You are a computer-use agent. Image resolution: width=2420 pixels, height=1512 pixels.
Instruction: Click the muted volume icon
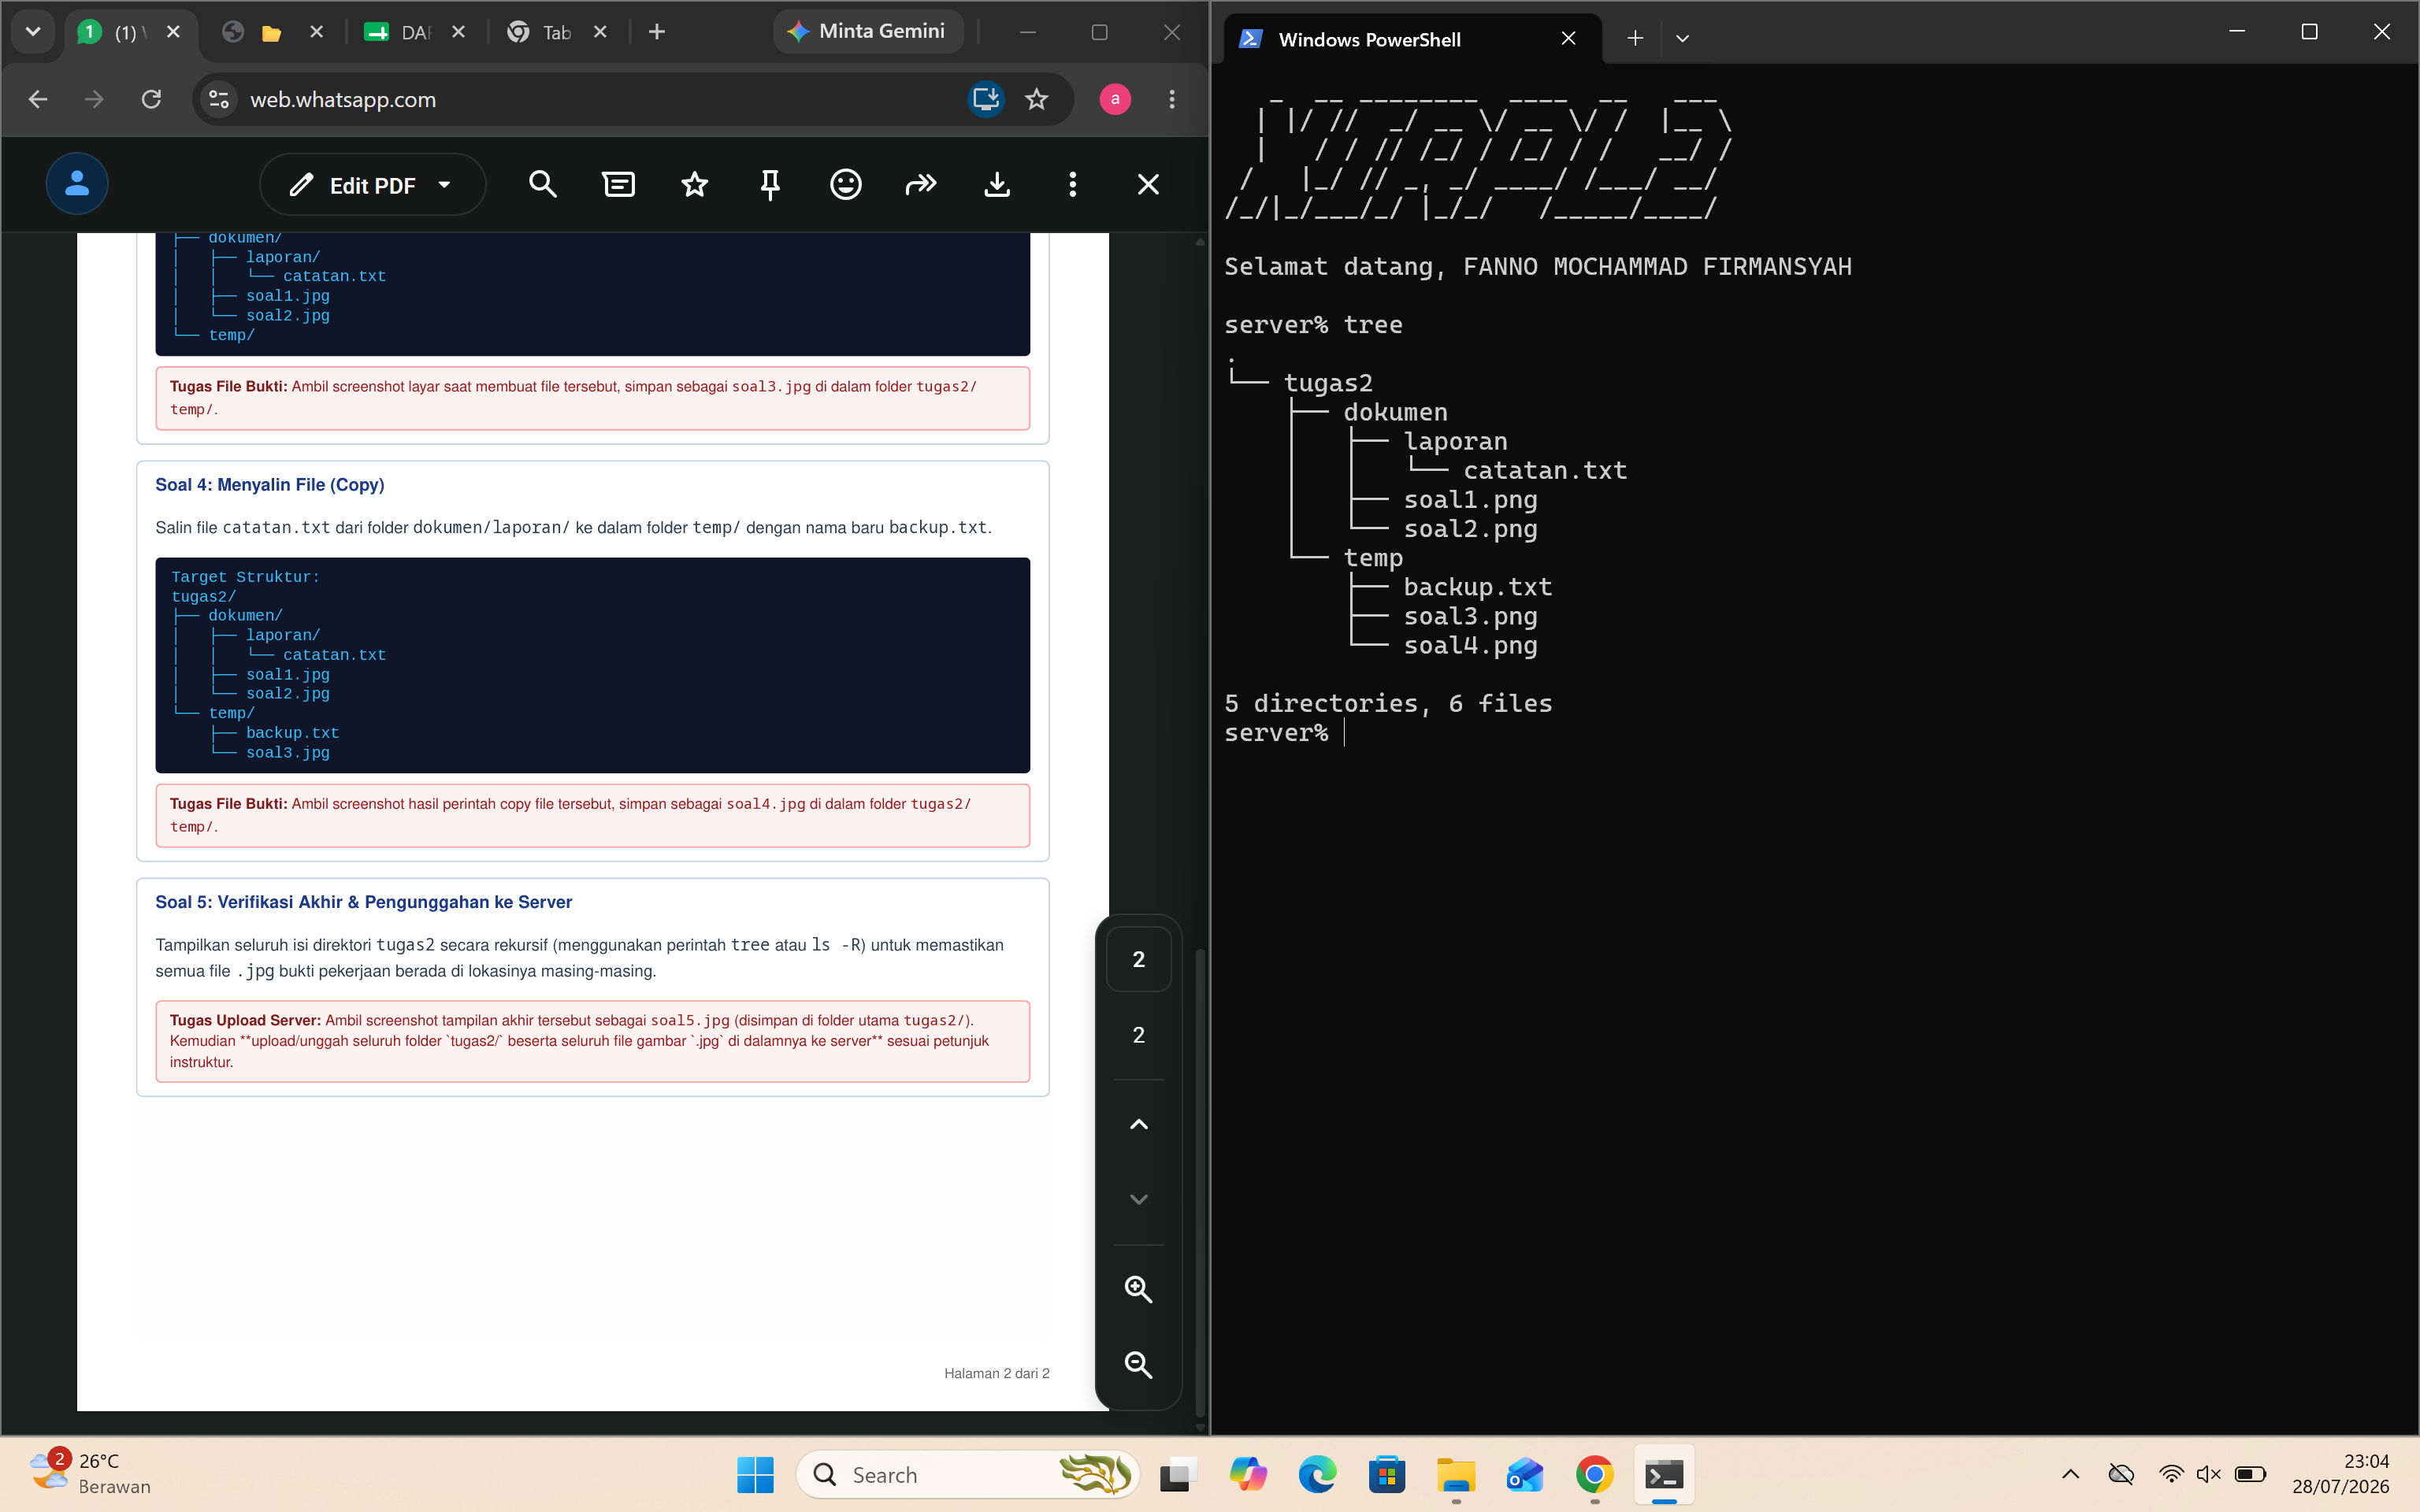(x=2209, y=1474)
